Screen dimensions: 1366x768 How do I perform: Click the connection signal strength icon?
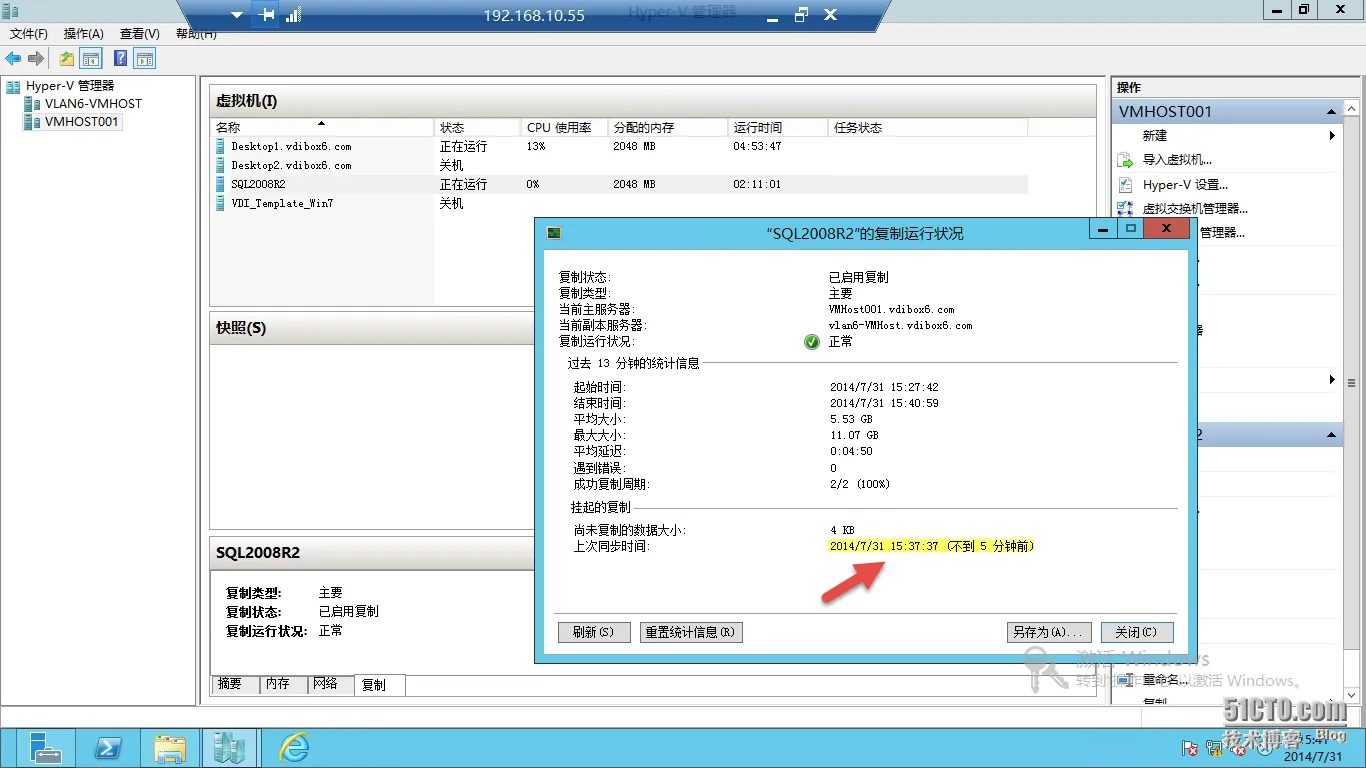point(294,15)
